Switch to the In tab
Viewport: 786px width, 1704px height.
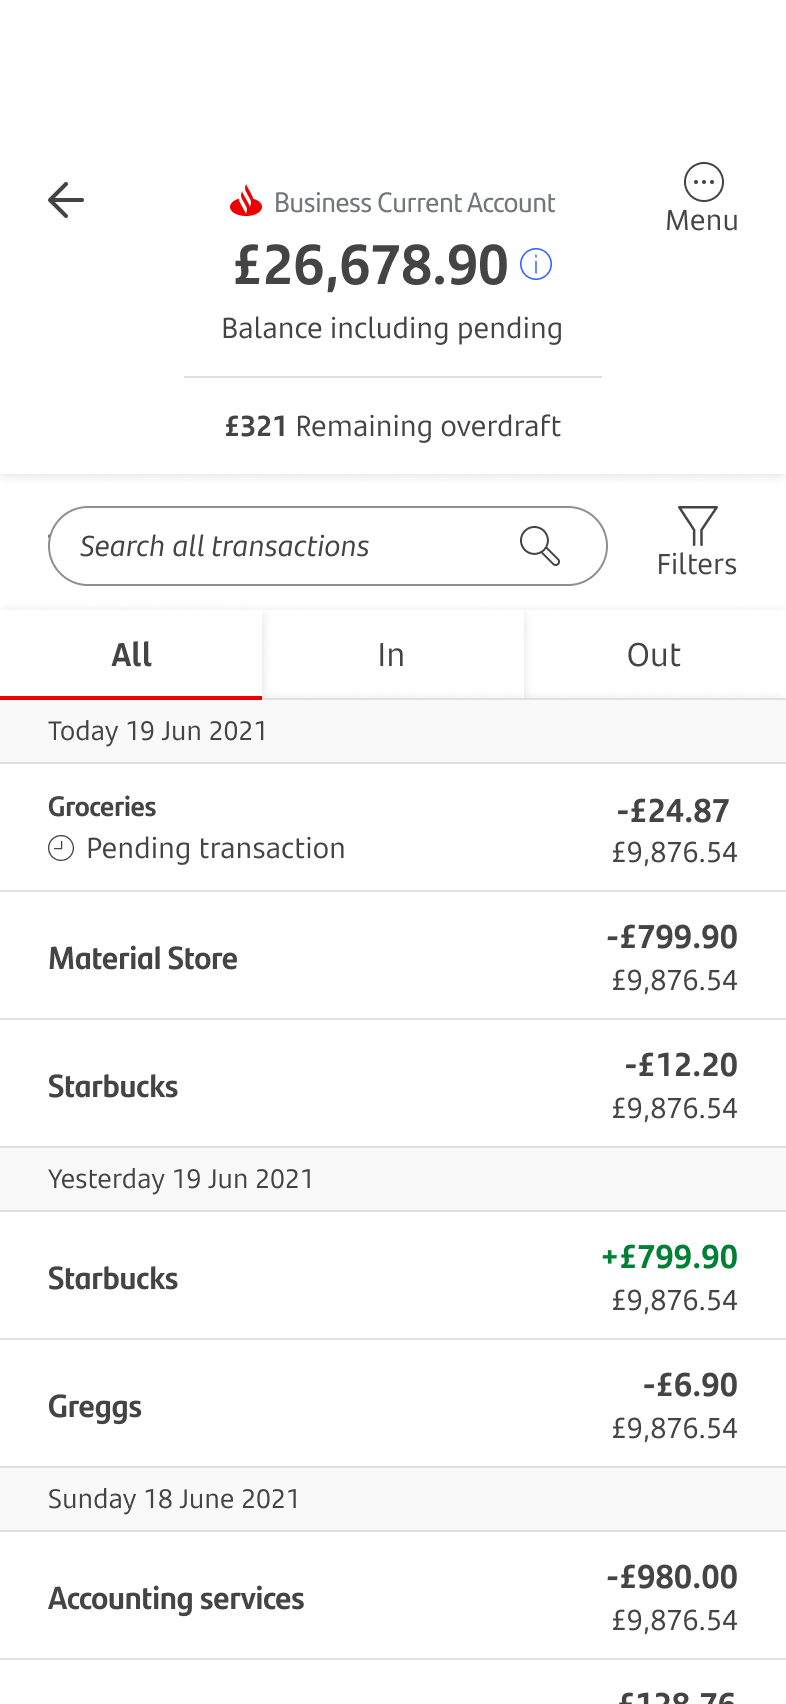pos(392,655)
